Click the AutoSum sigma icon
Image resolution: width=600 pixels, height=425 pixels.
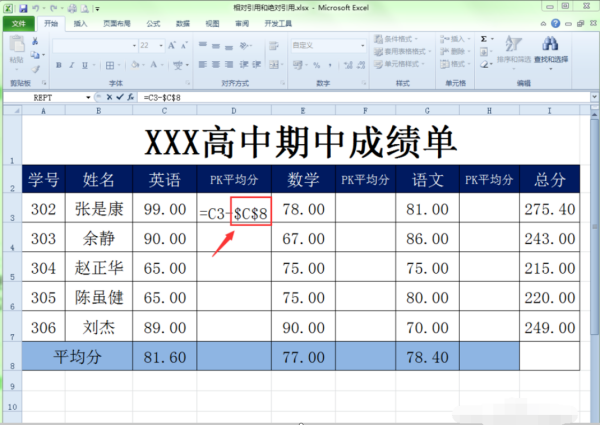[x=484, y=39]
